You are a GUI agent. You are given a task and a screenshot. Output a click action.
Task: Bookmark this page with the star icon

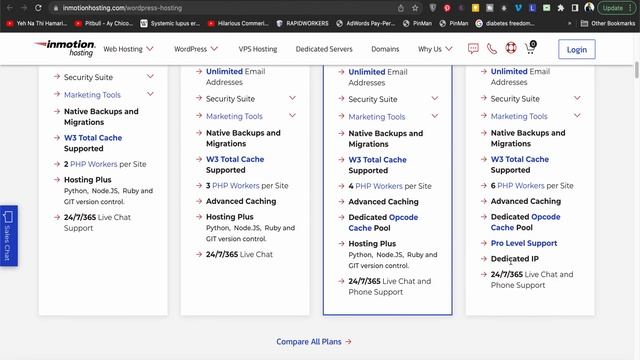click(x=415, y=8)
